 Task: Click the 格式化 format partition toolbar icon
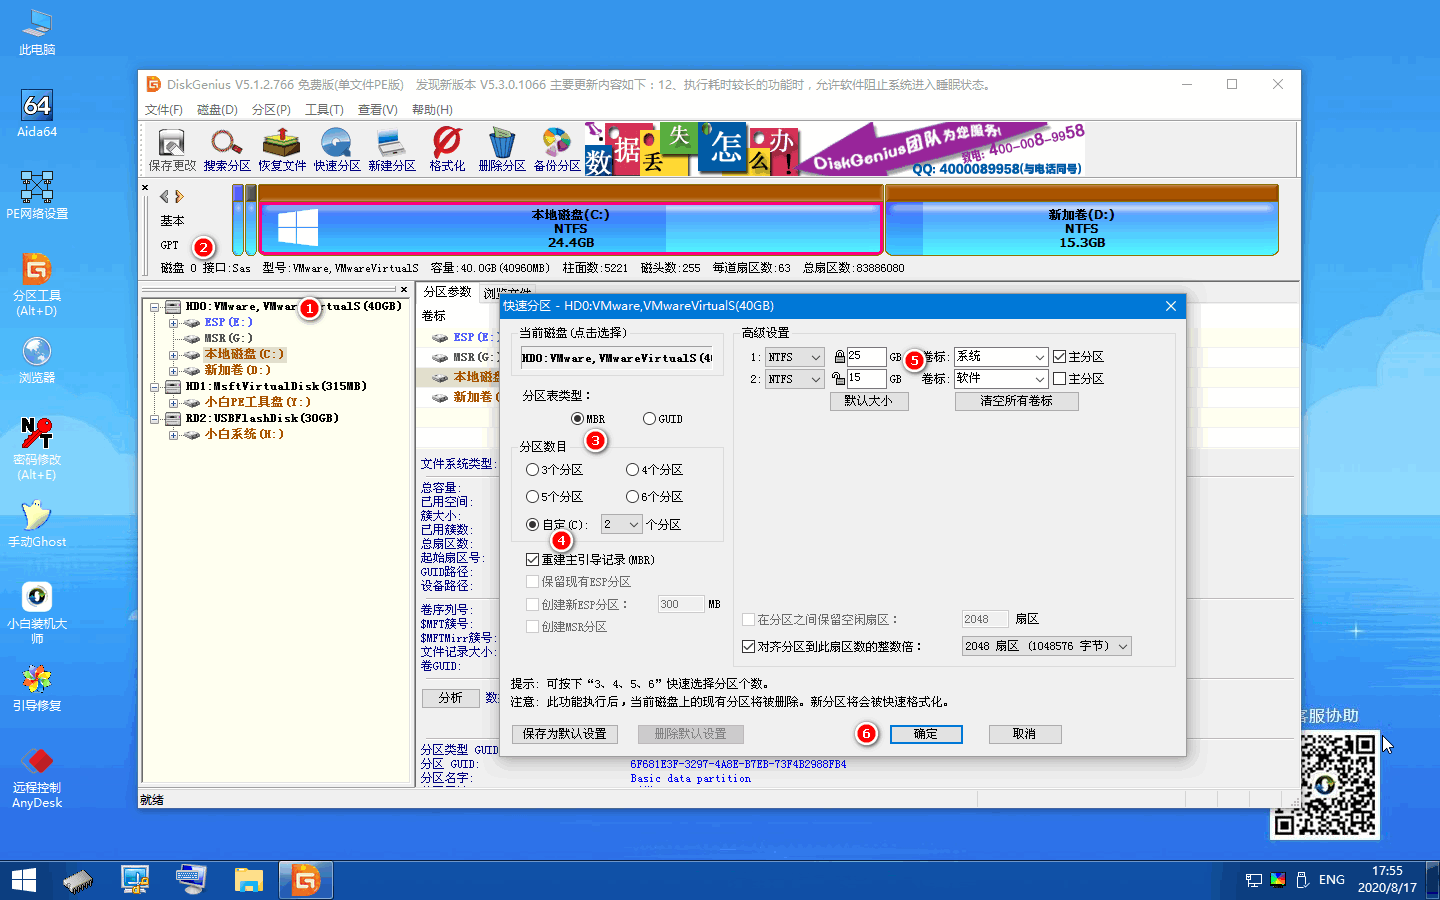(x=446, y=147)
